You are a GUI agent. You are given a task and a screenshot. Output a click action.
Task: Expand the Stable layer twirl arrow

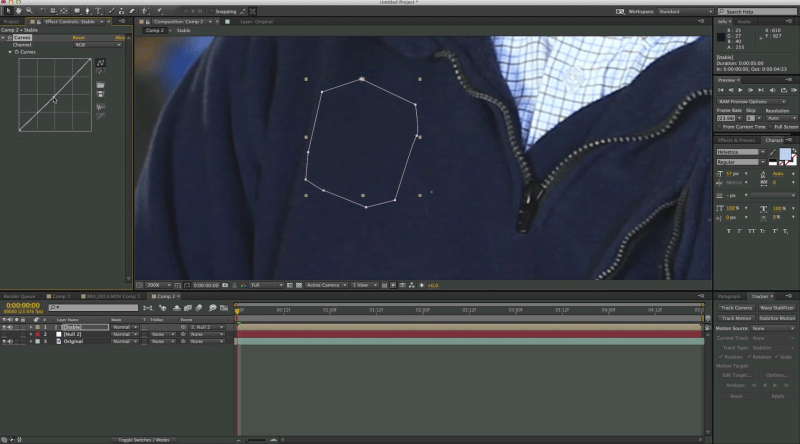point(31,327)
